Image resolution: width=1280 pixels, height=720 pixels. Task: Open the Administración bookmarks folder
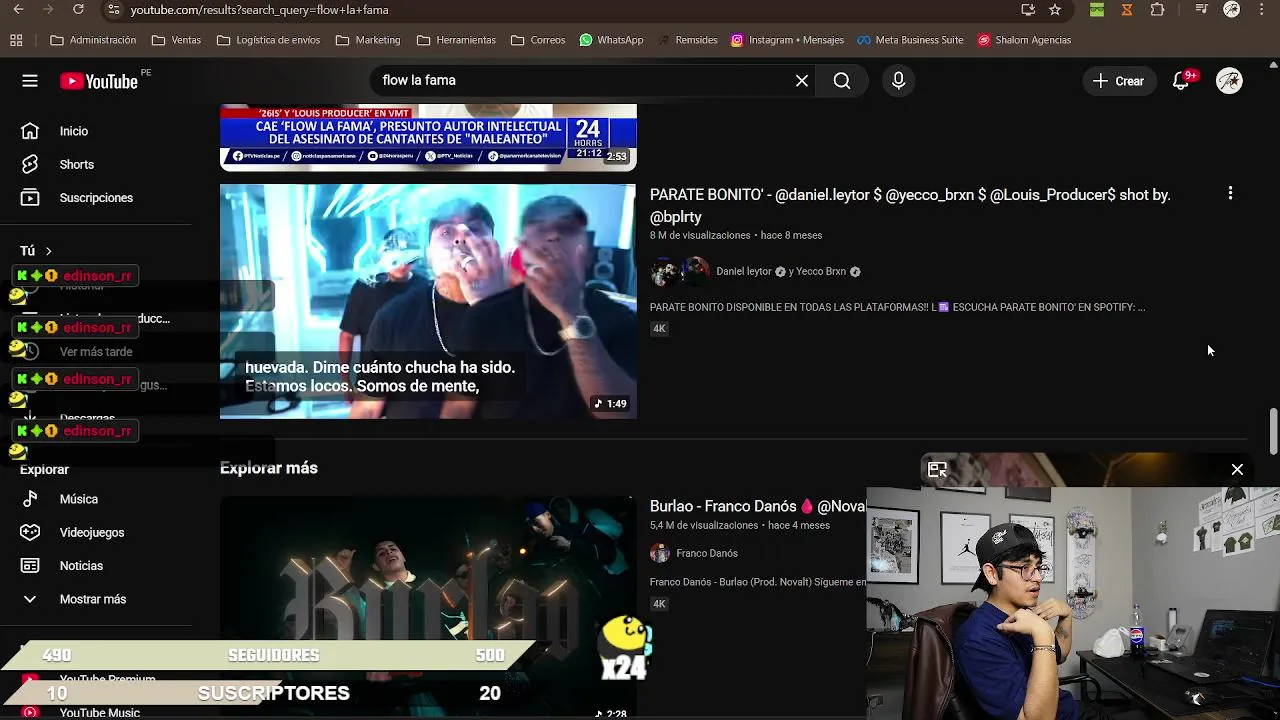(x=93, y=40)
